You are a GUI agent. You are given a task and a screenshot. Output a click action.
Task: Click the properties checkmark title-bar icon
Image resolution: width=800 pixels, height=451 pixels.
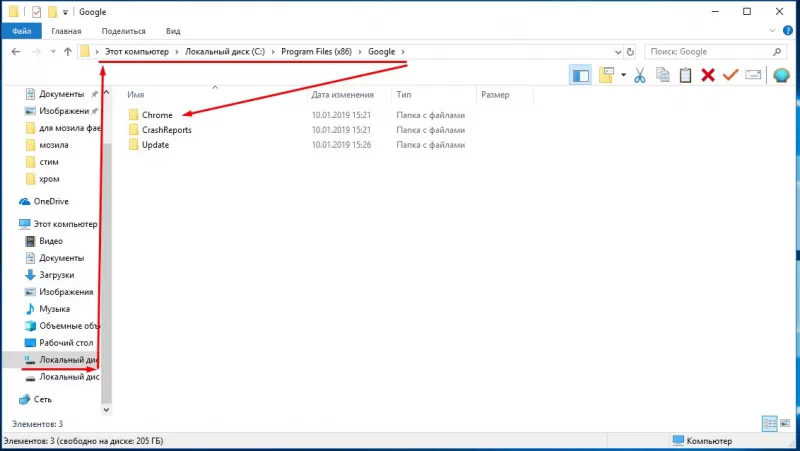(36, 12)
